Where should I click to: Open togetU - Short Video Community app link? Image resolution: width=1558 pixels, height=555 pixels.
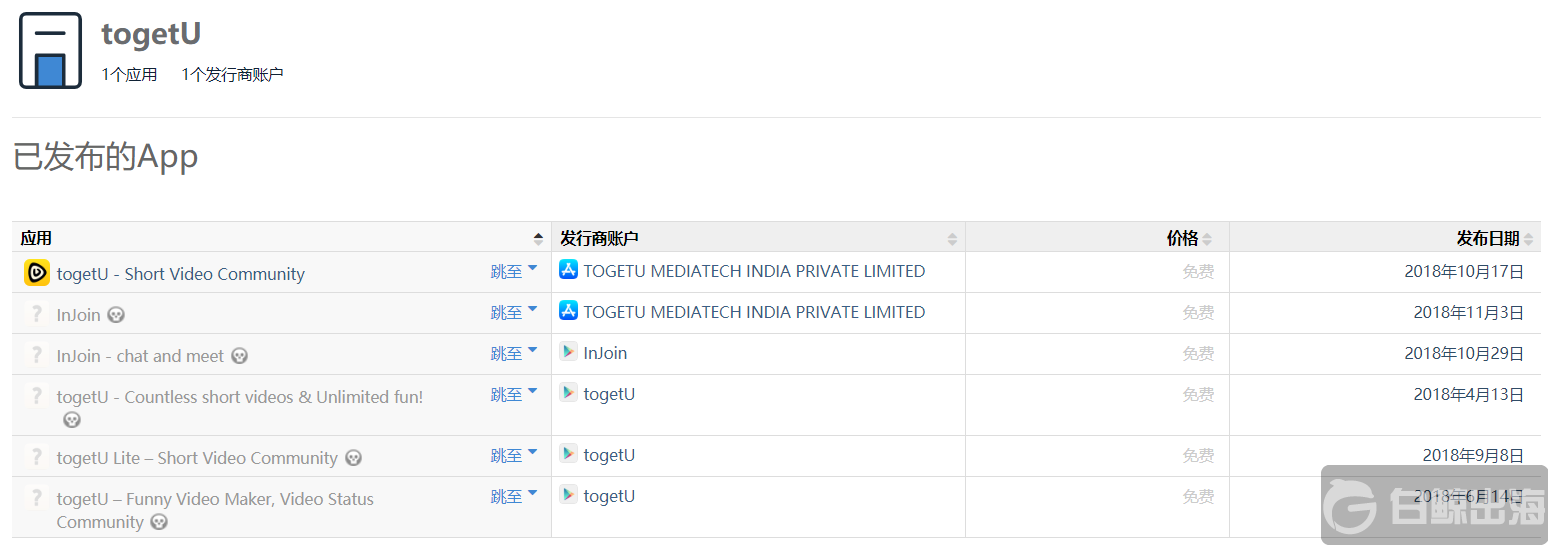click(181, 274)
